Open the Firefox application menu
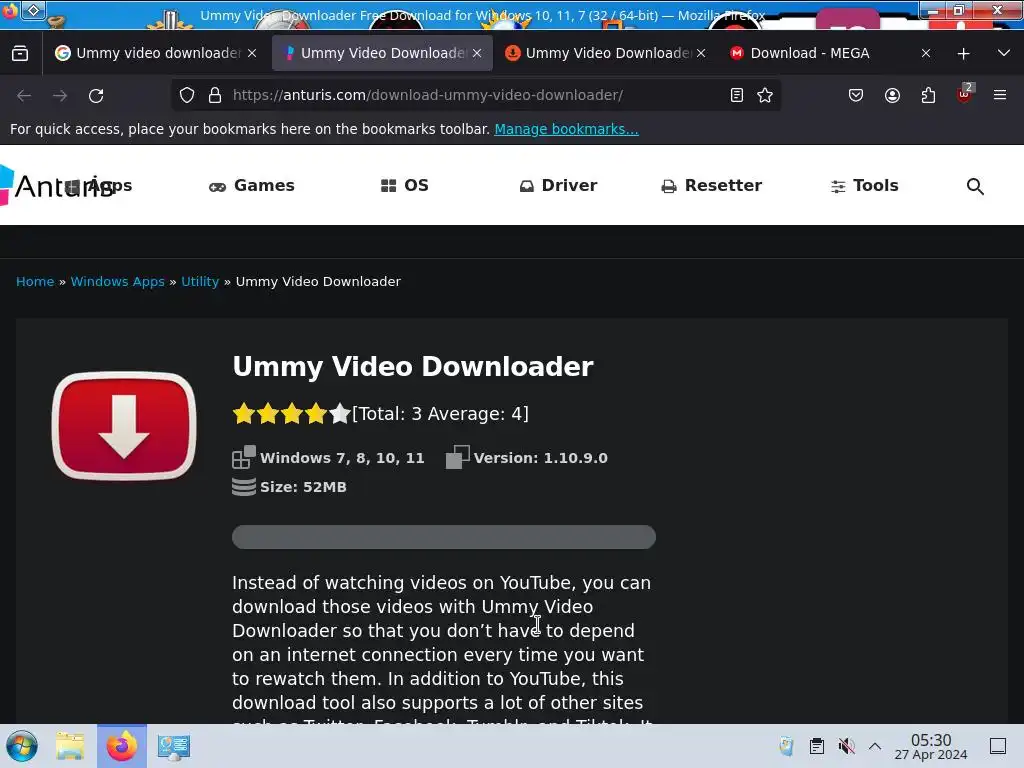 [1000, 95]
